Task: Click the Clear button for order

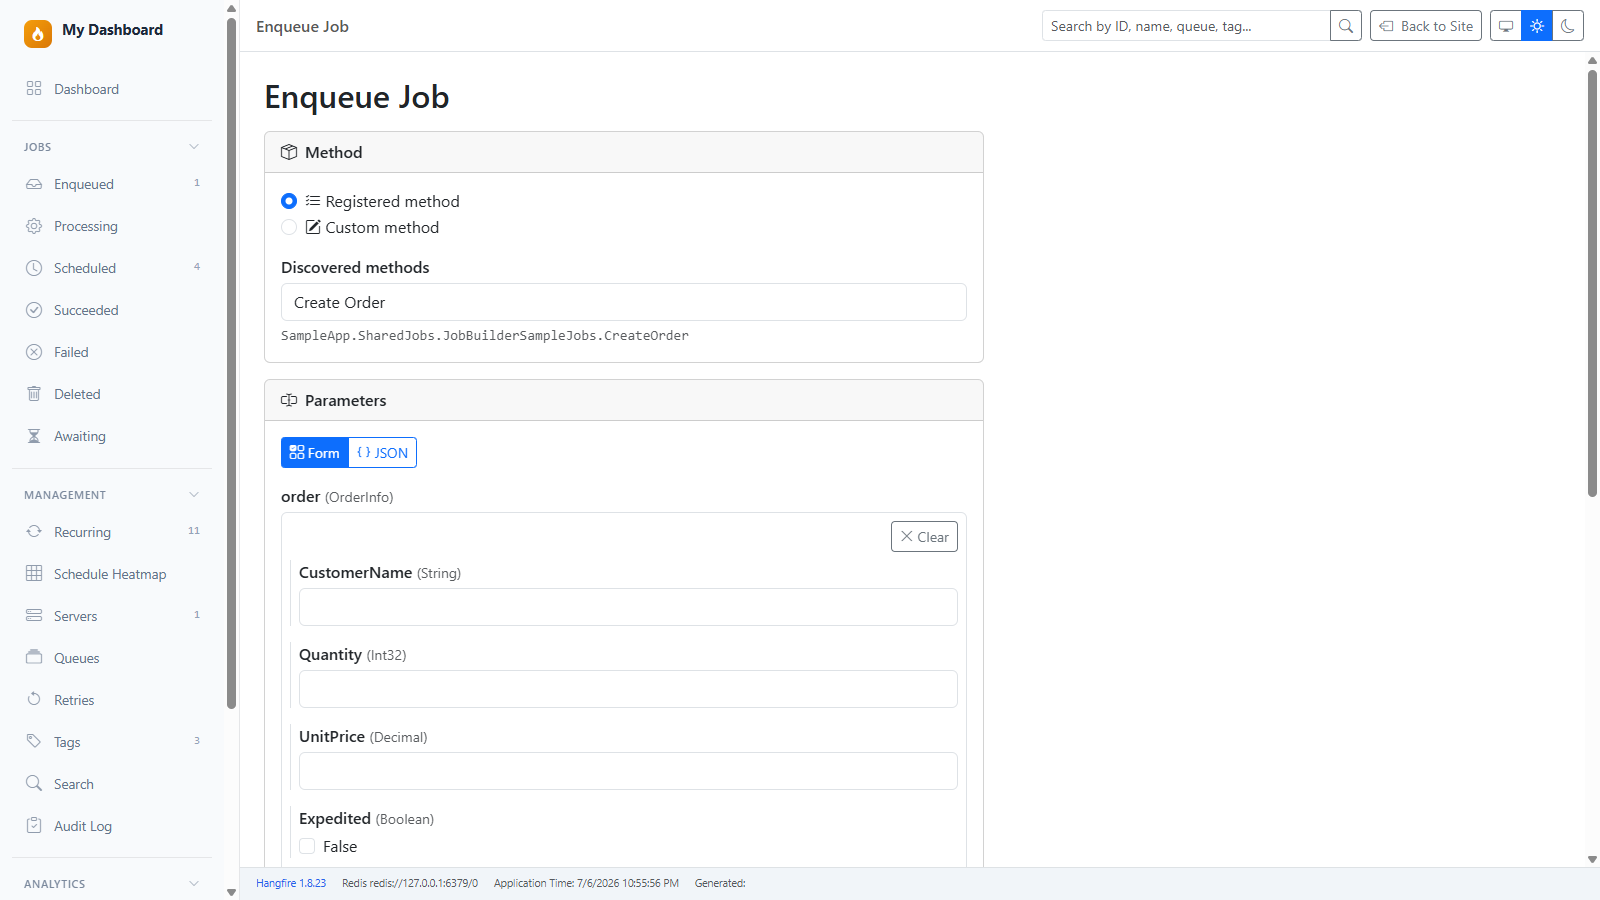Action: click(924, 537)
